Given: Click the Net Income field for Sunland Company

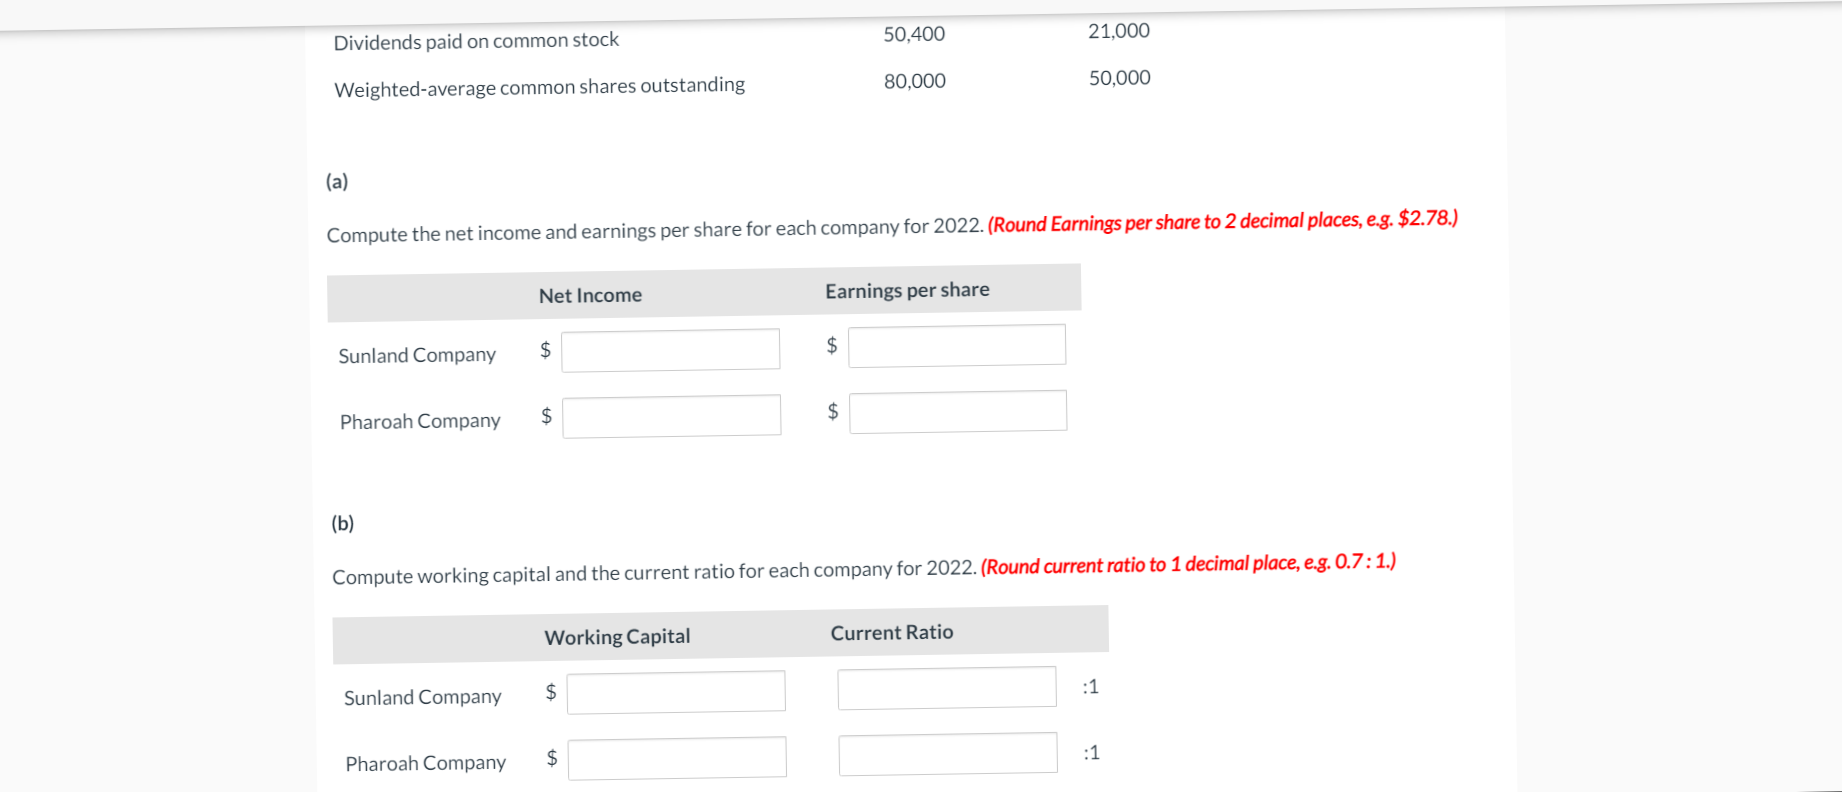Looking at the screenshot, I should (670, 349).
